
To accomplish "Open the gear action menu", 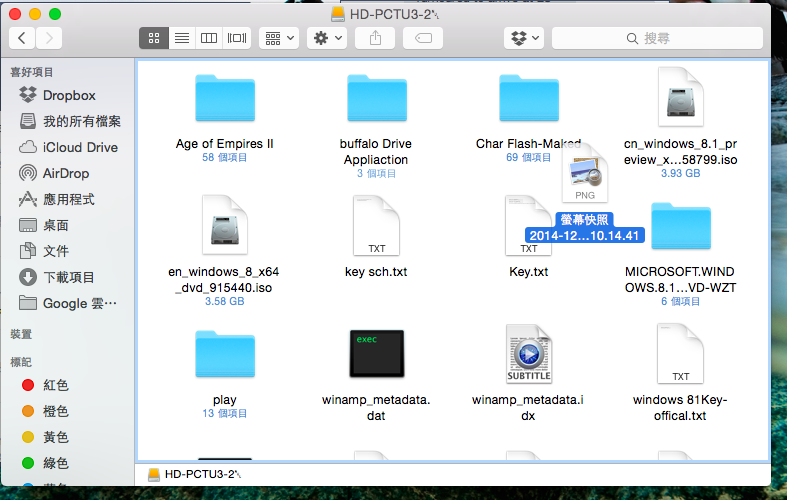I will click(x=327, y=38).
